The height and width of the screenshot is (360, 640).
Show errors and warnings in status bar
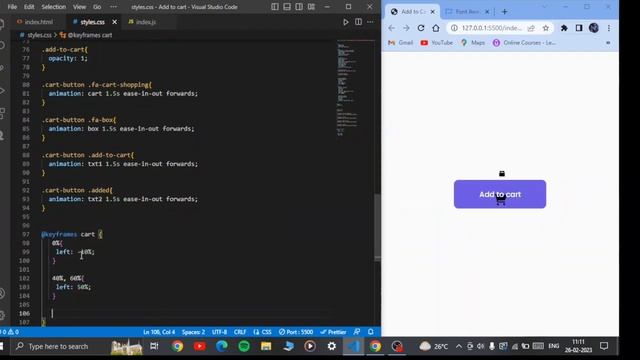click(10, 332)
